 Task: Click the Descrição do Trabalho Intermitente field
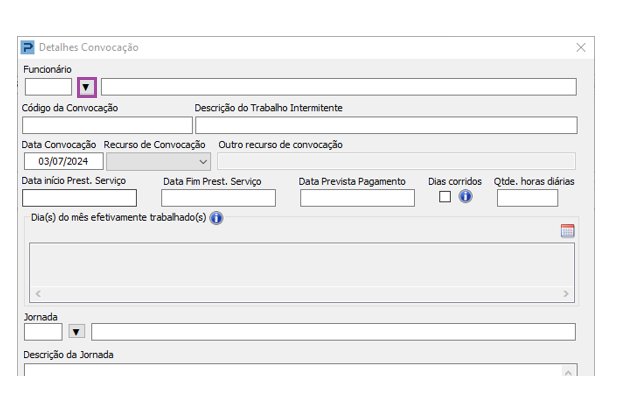(x=386, y=125)
